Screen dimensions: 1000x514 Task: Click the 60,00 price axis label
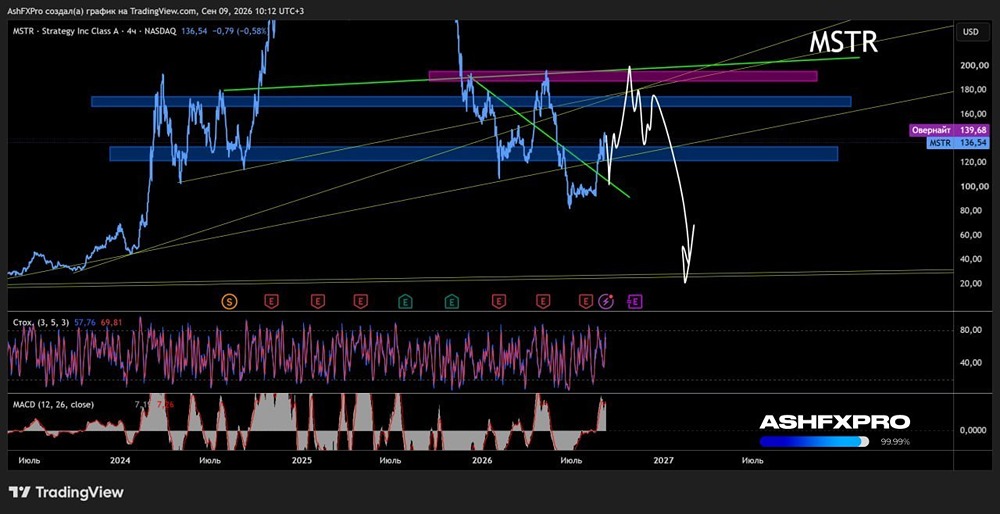pyautogui.click(x=973, y=235)
